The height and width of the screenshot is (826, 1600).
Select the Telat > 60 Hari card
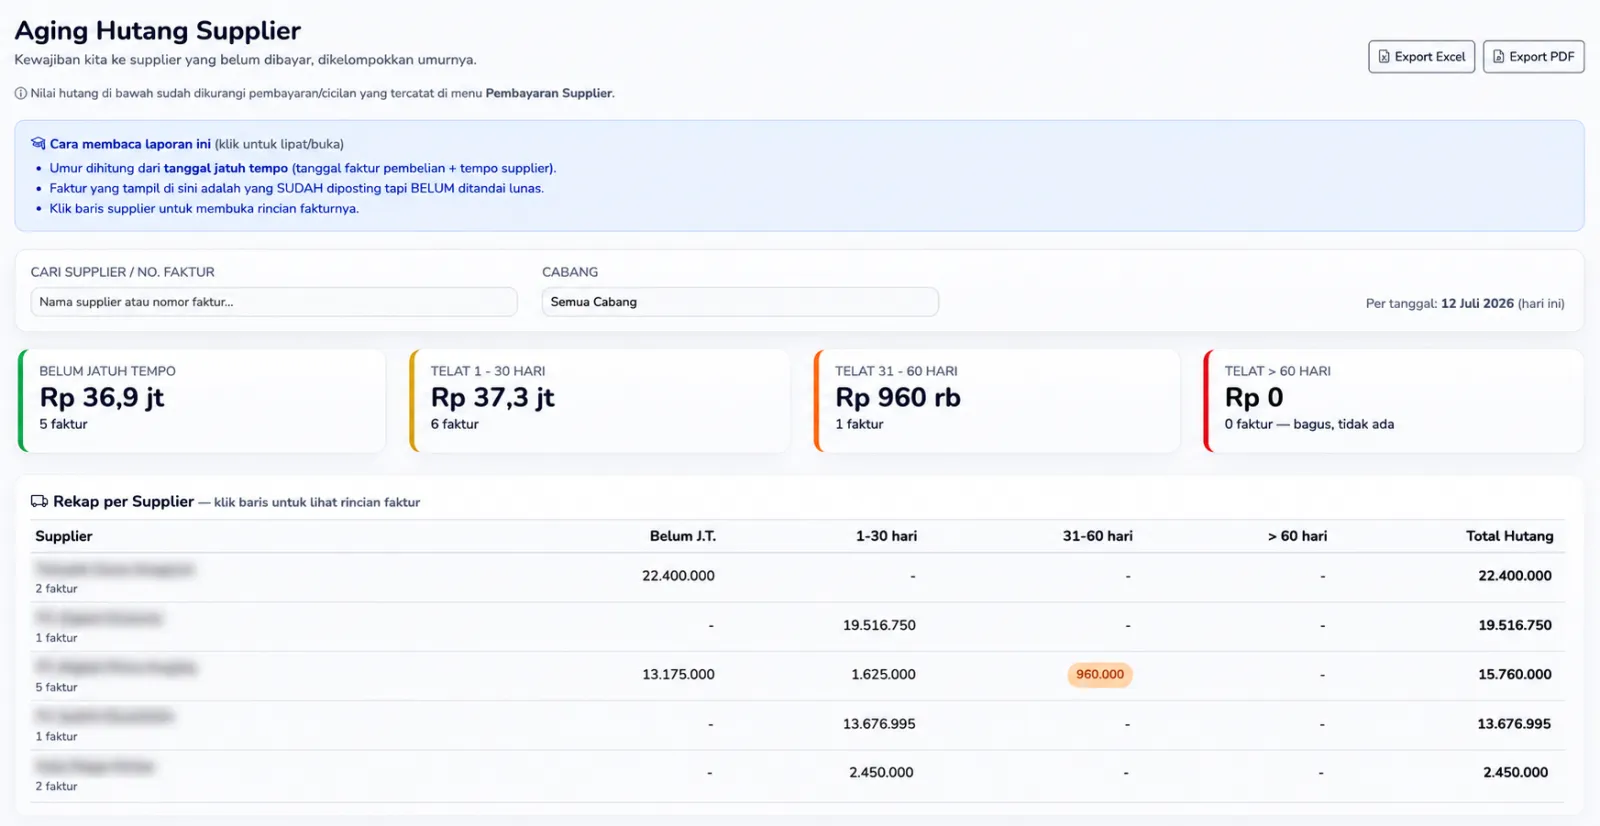1394,401
